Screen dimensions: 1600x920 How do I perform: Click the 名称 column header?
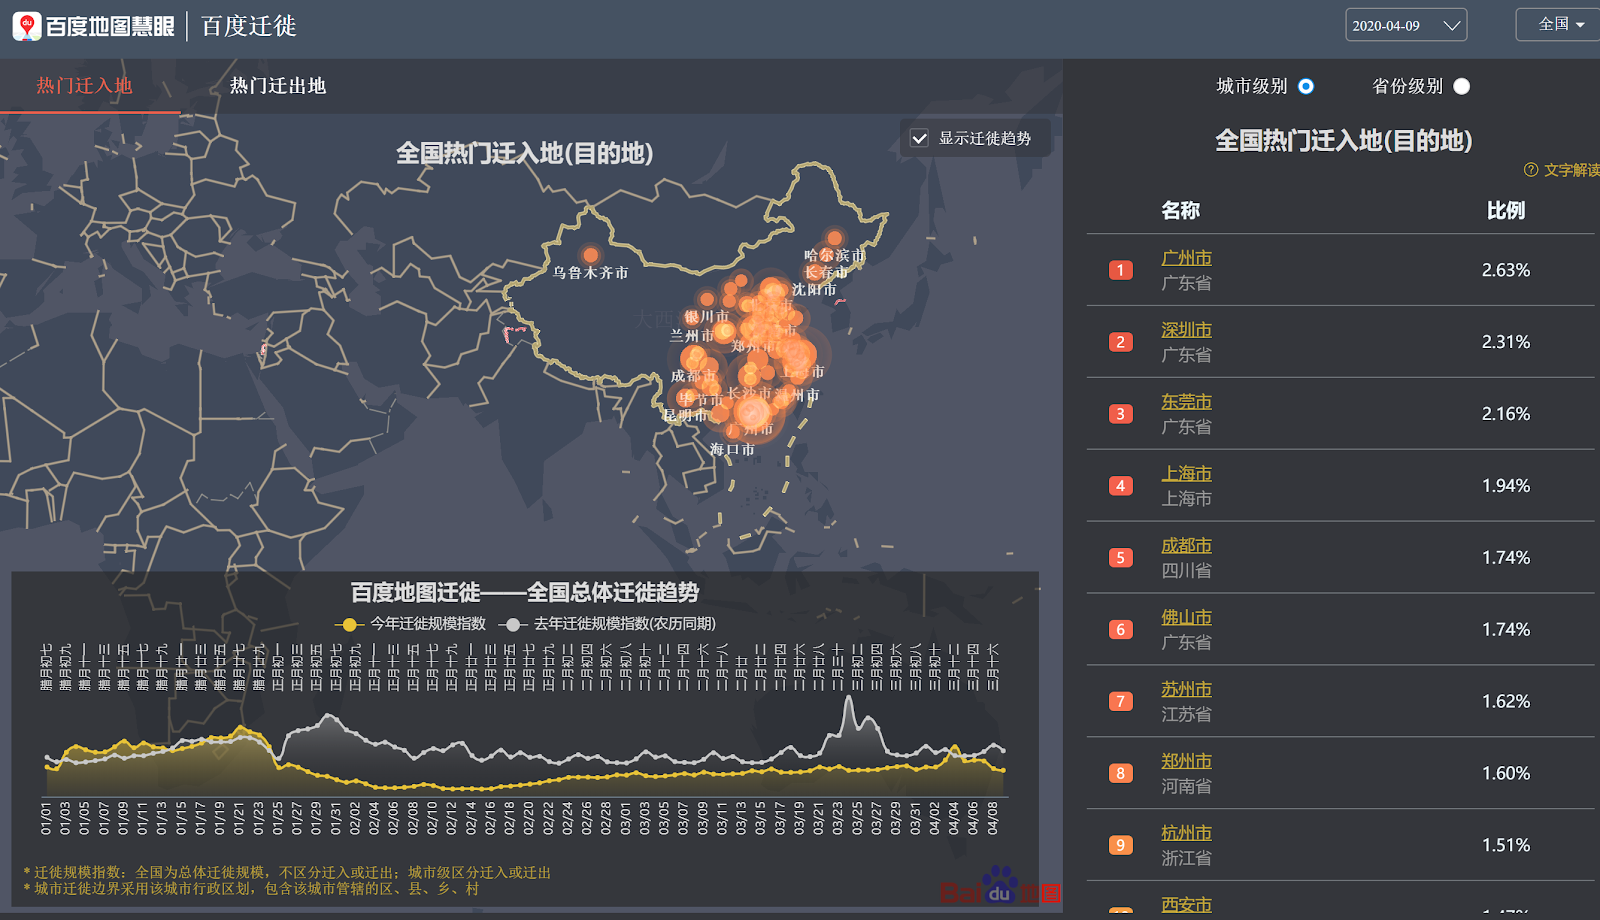[1180, 211]
